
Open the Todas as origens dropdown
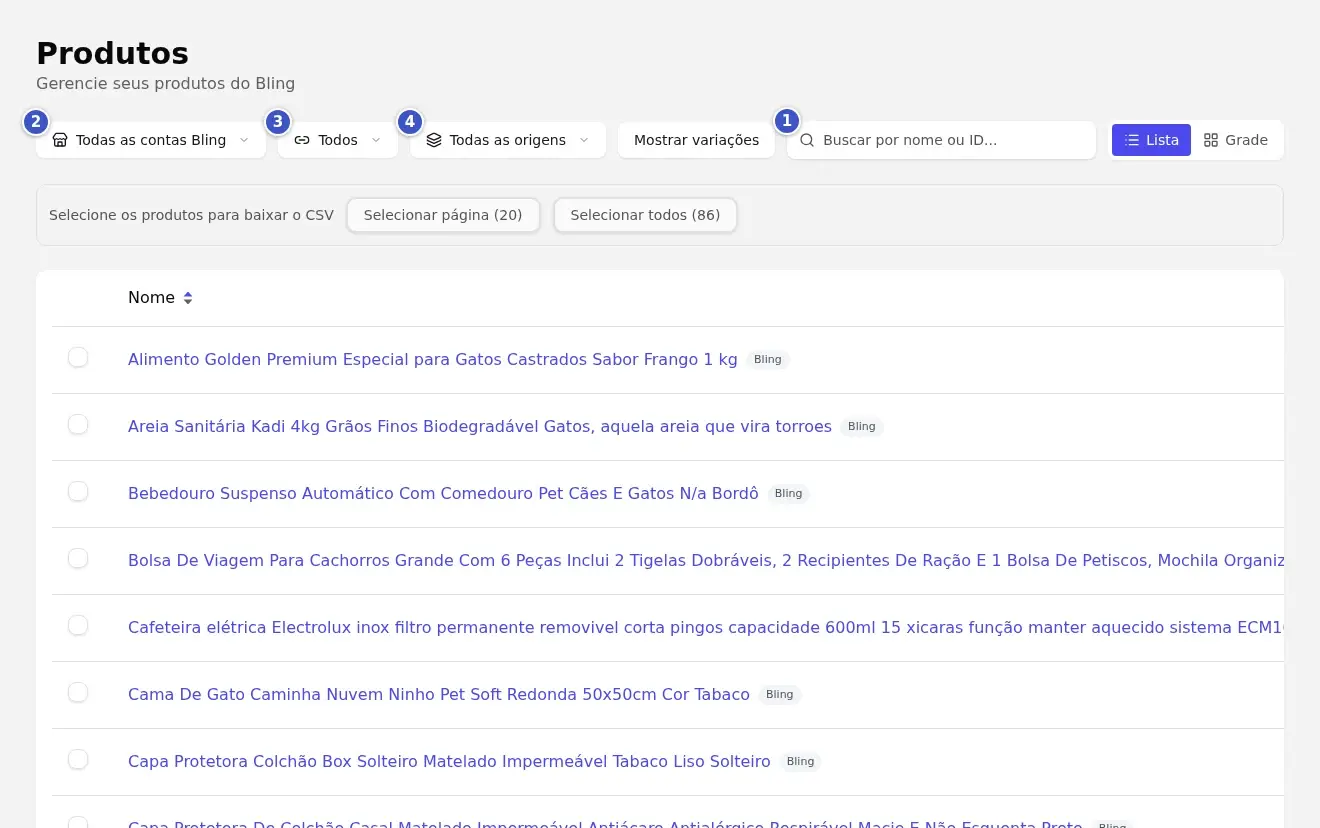508,140
